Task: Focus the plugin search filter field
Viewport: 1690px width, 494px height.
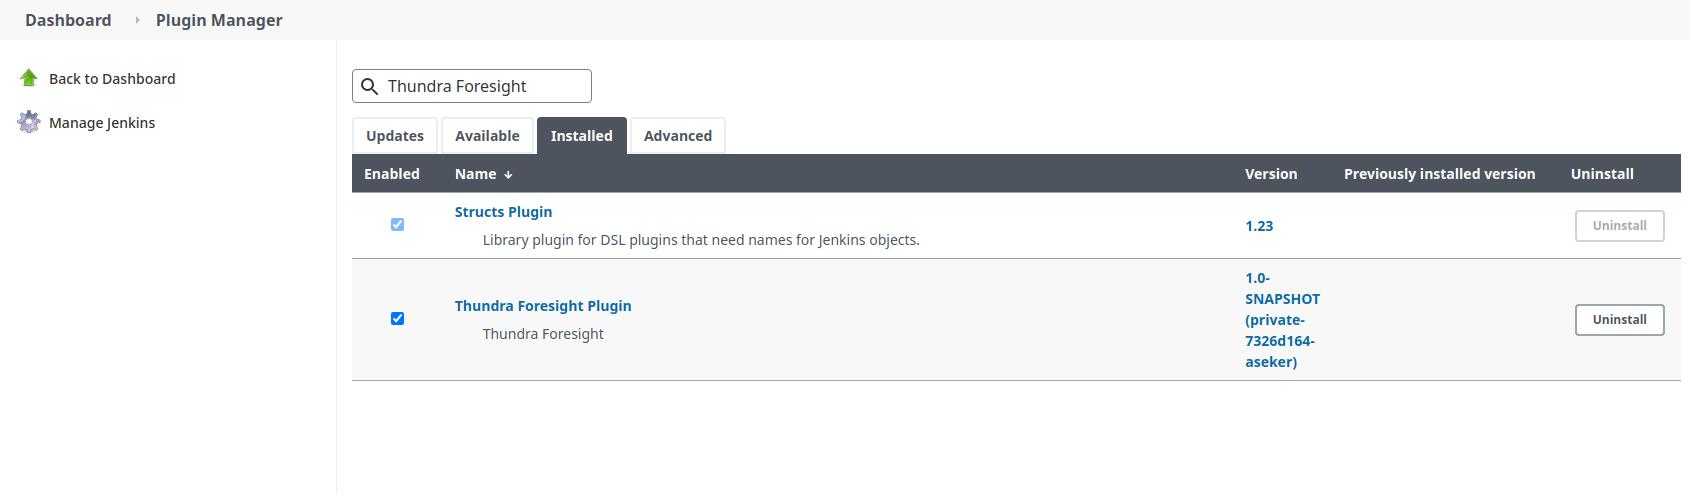Action: [x=472, y=86]
